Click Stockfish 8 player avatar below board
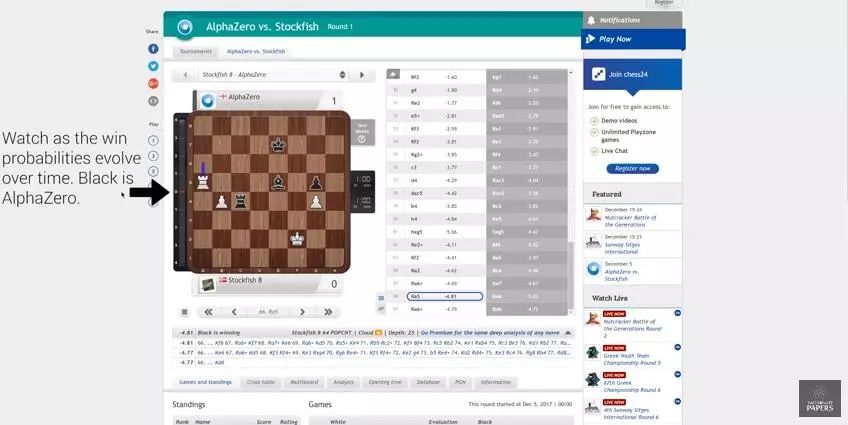This screenshot has width=848, height=425. click(x=208, y=284)
